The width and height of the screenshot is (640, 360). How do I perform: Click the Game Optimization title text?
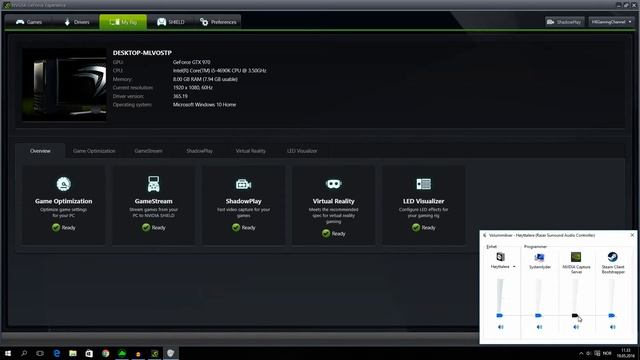tap(64, 201)
